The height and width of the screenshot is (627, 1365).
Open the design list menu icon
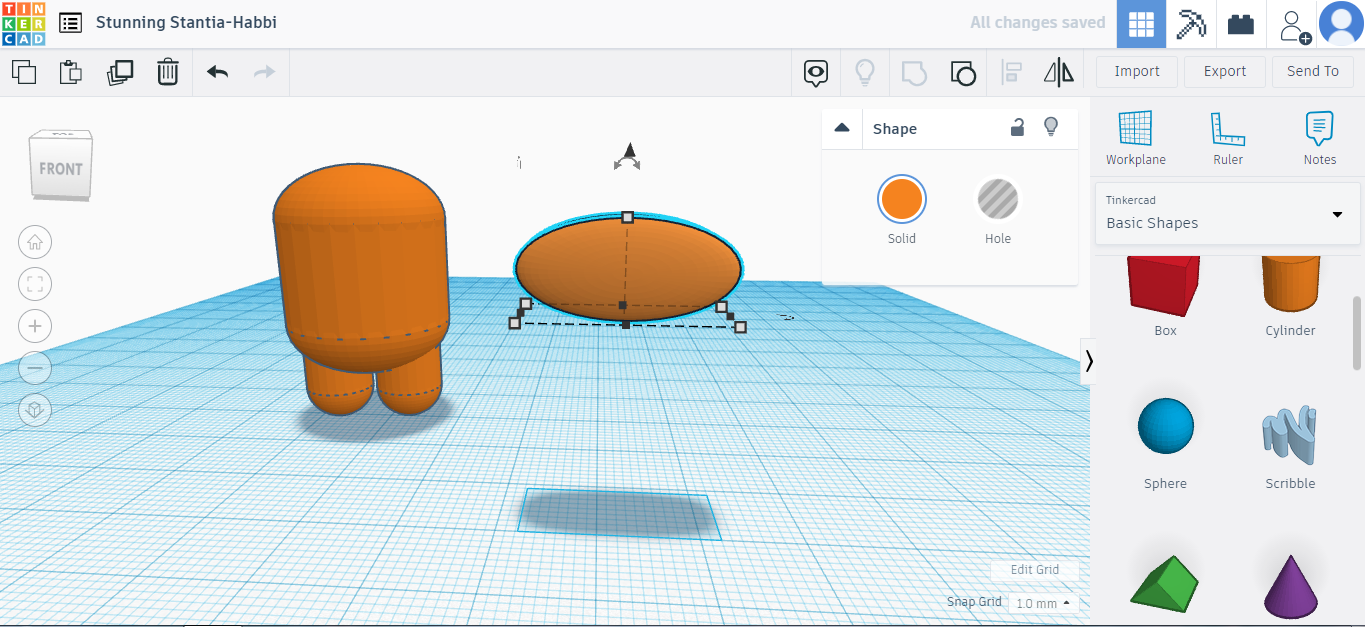pos(70,22)
